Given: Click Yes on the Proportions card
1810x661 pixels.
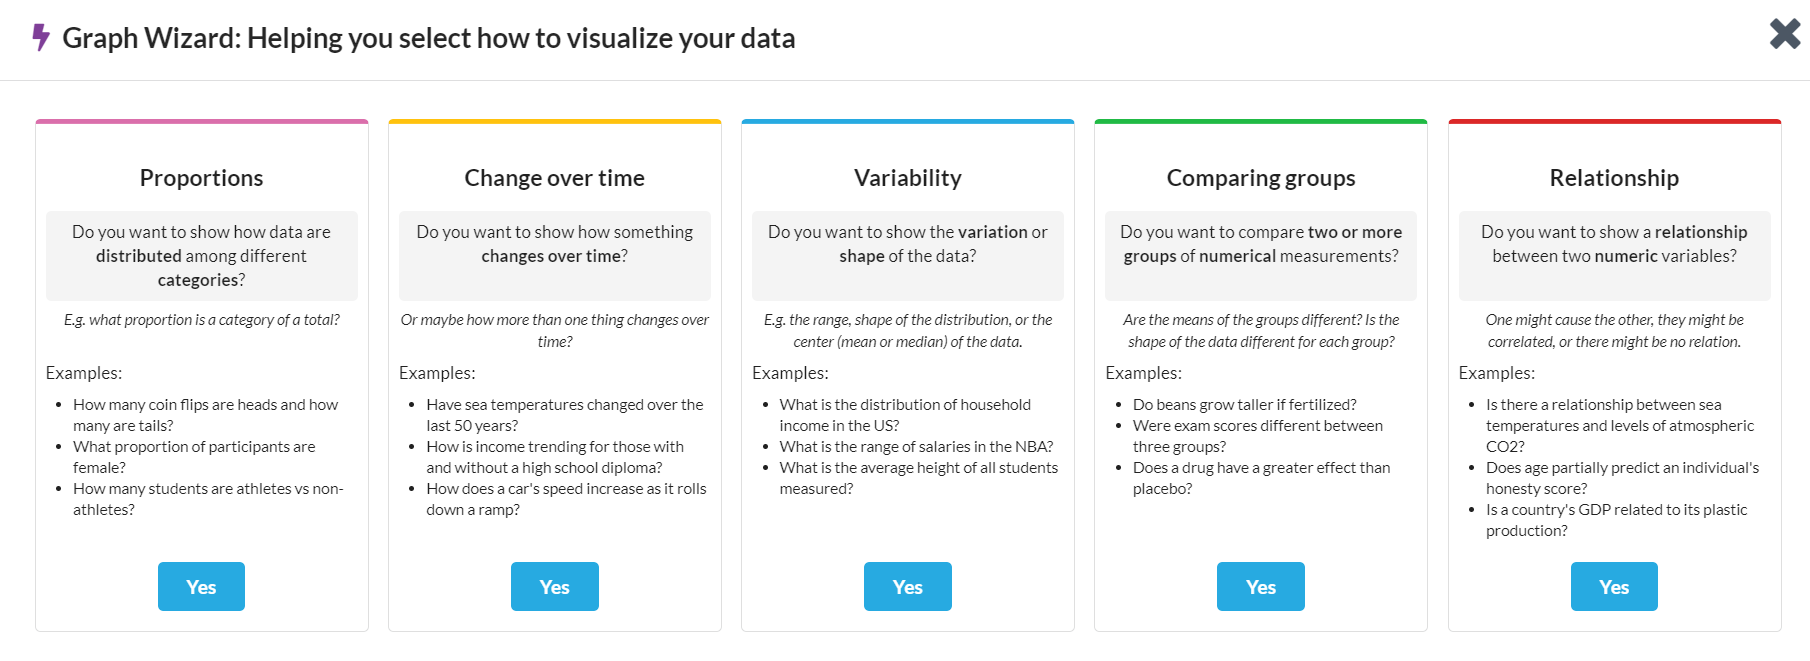Looking at the screenshot, I should coord(201,586).
